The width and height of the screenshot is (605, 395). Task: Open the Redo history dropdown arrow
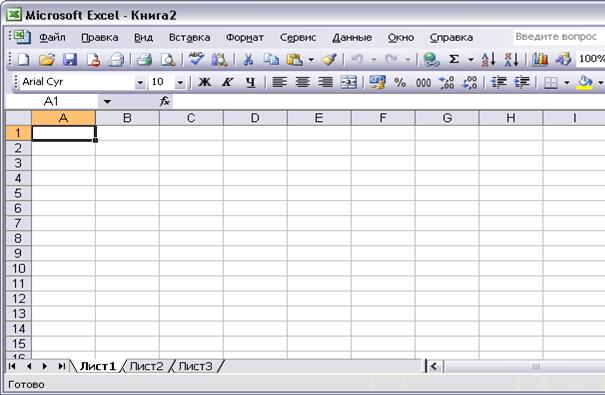(407, 60)
